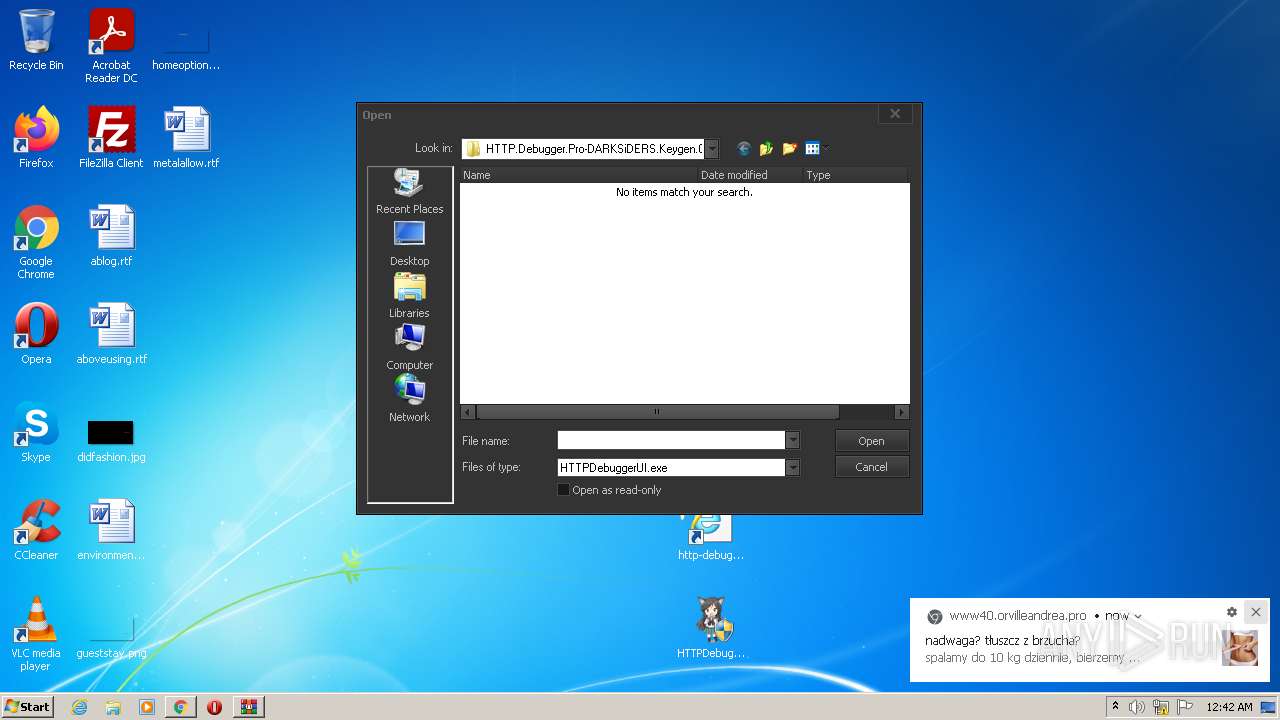
Task: Go back to last folder visited
Action: pos(744,149)
